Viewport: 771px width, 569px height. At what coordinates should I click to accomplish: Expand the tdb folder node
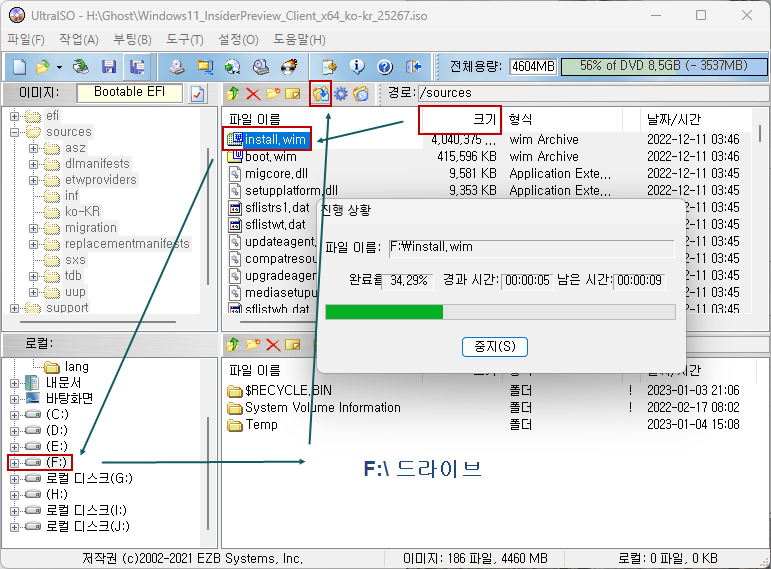click(33, 276)
